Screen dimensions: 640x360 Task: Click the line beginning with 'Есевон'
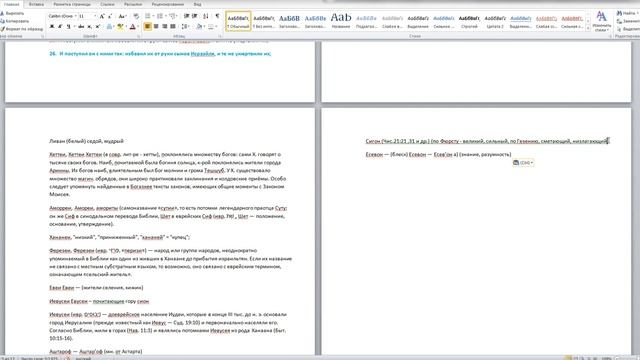438,154
